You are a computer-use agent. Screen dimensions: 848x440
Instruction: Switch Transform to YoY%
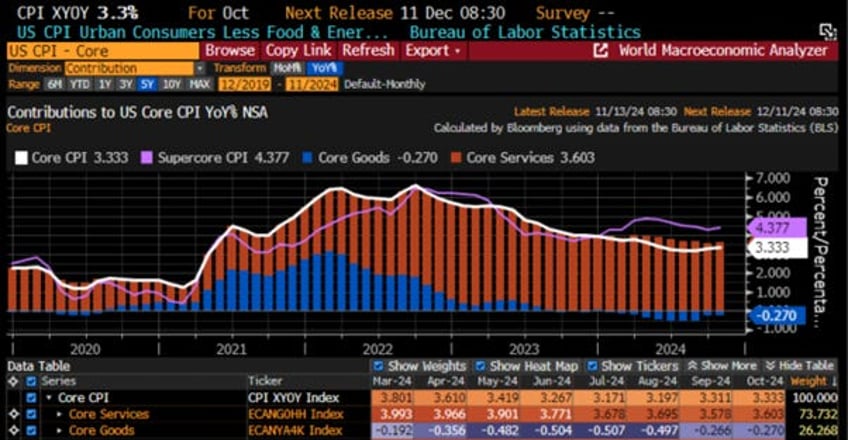pyautogui.click(x=325, y=68)
